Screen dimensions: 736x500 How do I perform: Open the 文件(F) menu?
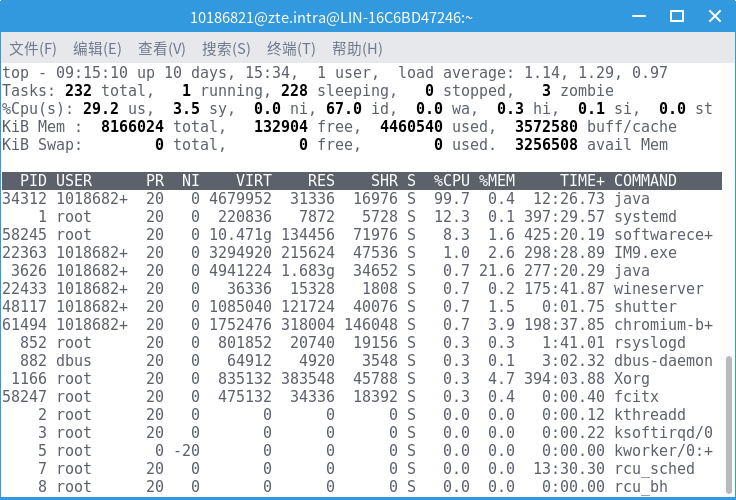click(x=33, y=49)
